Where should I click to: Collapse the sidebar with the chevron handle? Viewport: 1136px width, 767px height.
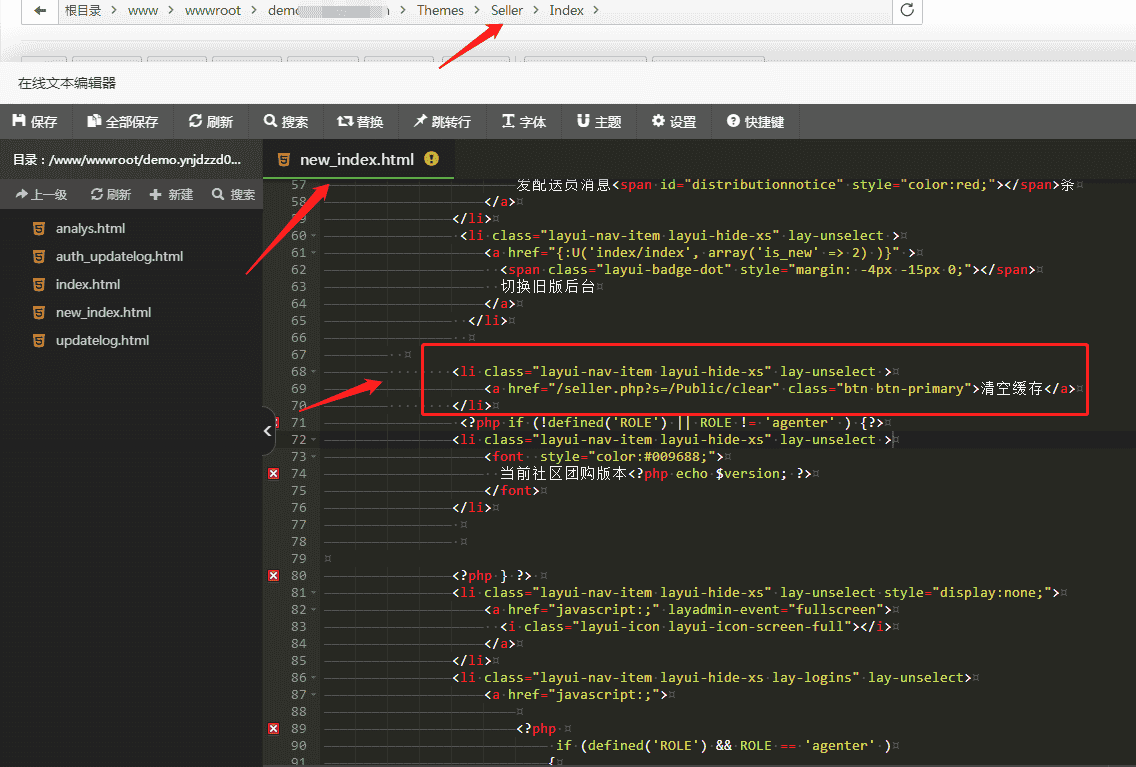click(267, 431)
